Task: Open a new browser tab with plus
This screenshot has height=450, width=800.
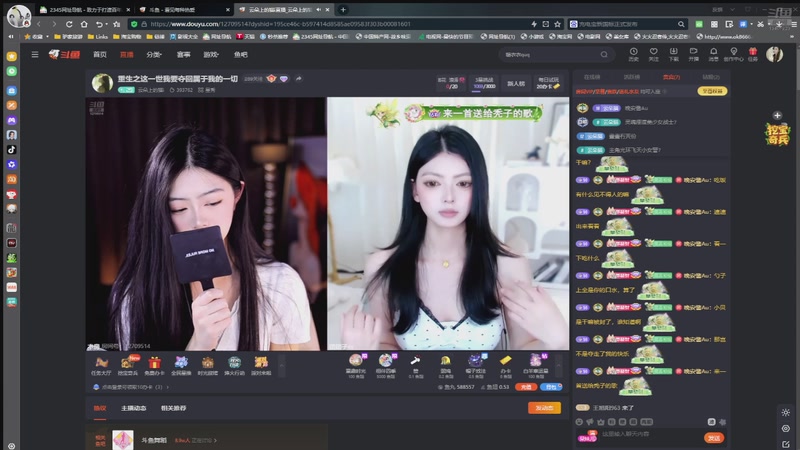Action: pos(343,9)
